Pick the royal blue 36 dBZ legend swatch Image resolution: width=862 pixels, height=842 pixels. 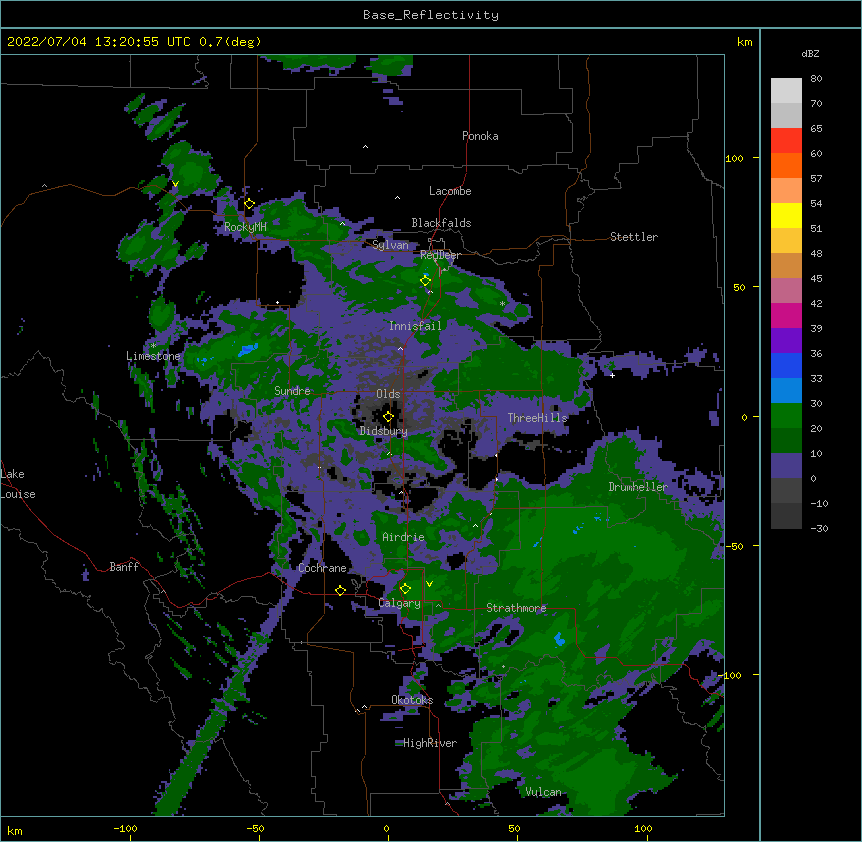[786, 365]
